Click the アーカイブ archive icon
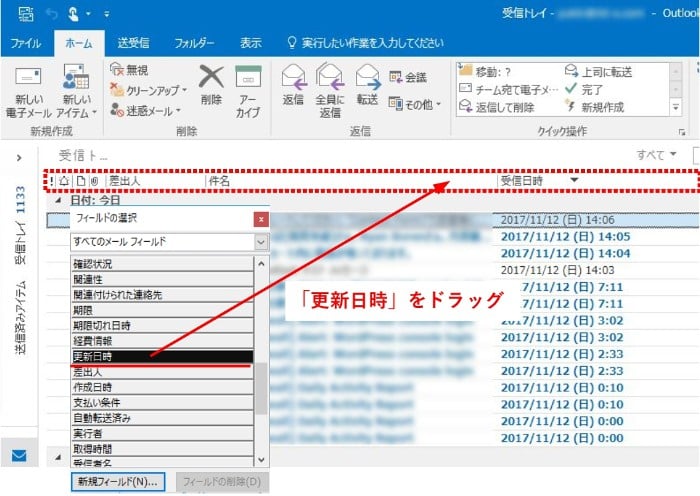The height and width of the screenshot is (496, 700). [248, 77]
